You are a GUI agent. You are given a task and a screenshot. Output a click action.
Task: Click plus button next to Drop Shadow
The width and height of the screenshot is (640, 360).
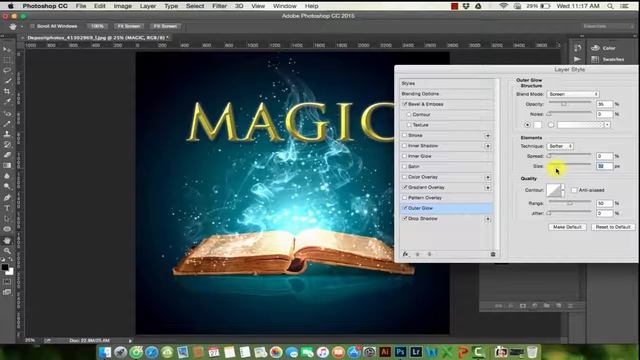click(x=488, y=219)
